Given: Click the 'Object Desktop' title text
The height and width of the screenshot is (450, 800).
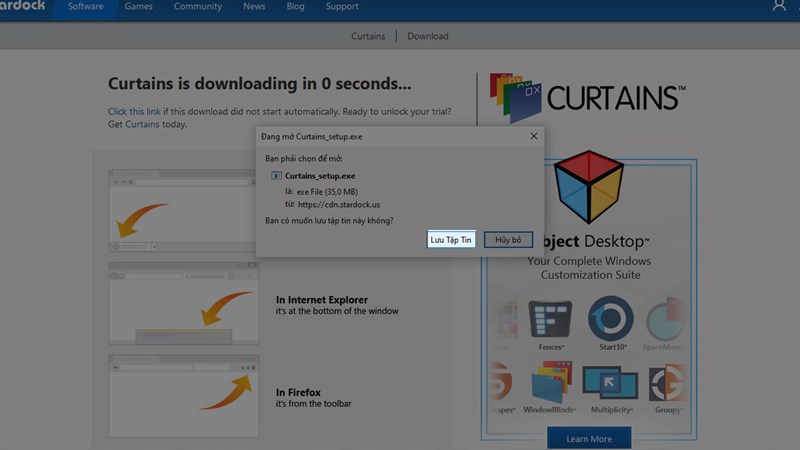Looking at the screenshot, I should tap(596, 241).
